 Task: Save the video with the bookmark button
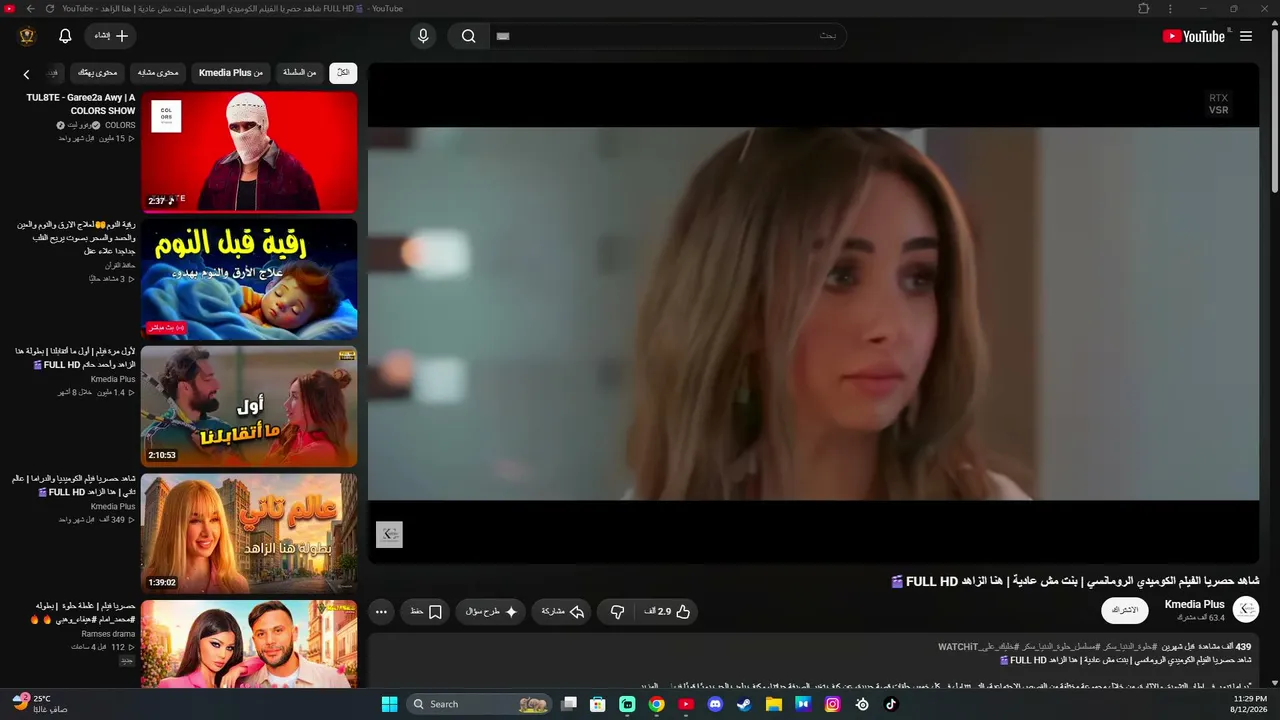[426, 612]
